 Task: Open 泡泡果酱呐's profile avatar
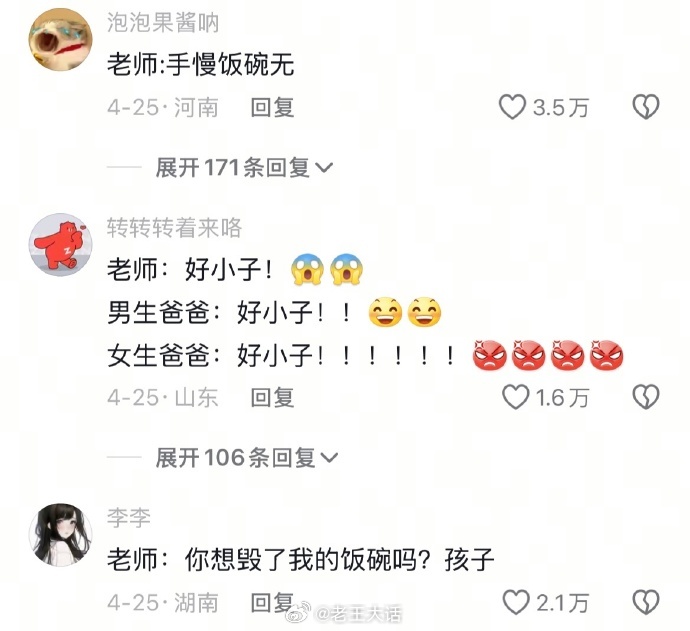tap(60, 39)
